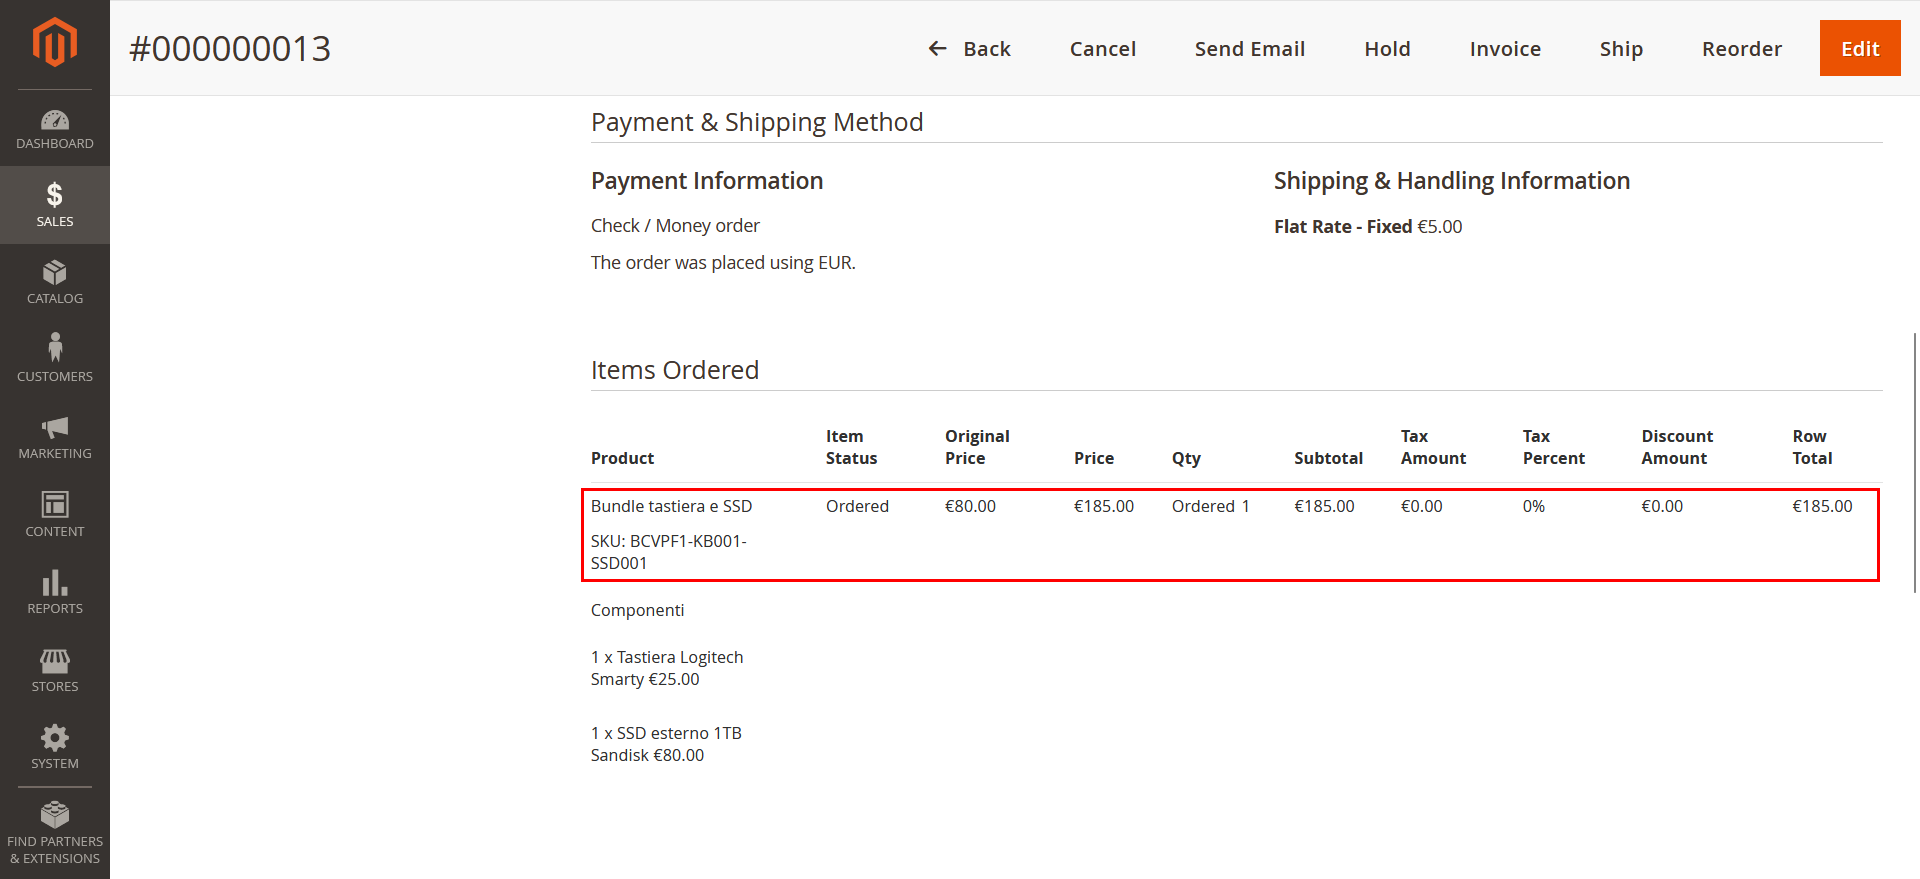Put the order on Hold
The width and height of the screenshot is (1920, 879).
click(x=1387, y=49)
